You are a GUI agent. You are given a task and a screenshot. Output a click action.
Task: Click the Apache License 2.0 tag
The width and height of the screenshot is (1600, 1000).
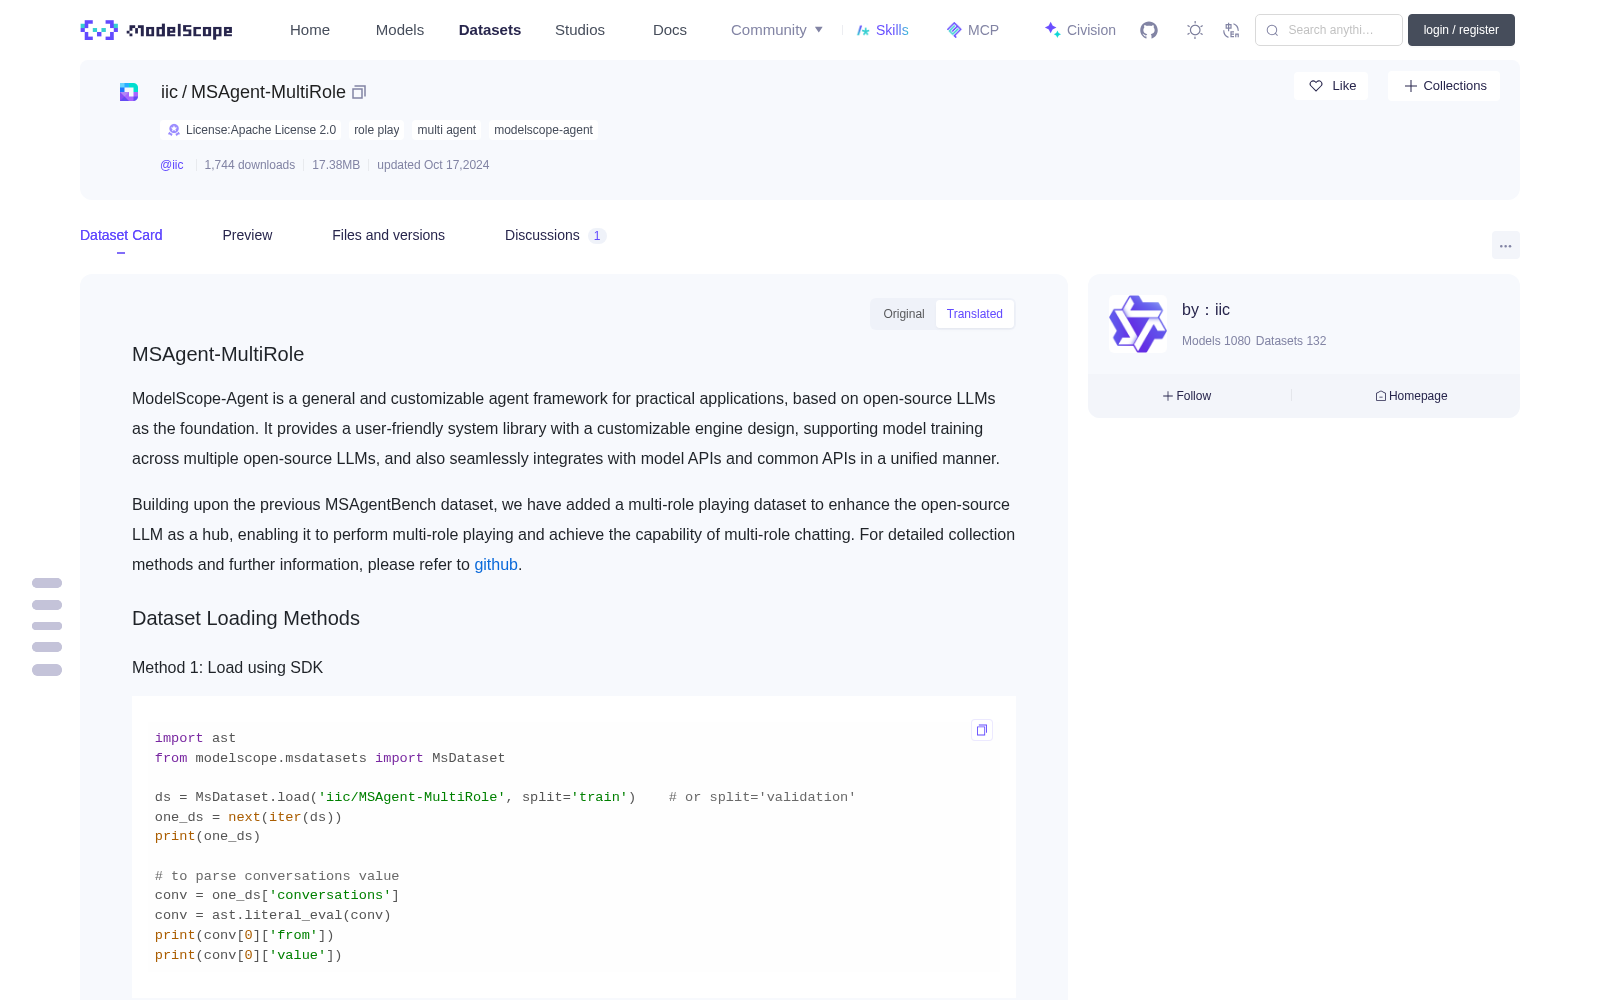[x=251, y=130]
